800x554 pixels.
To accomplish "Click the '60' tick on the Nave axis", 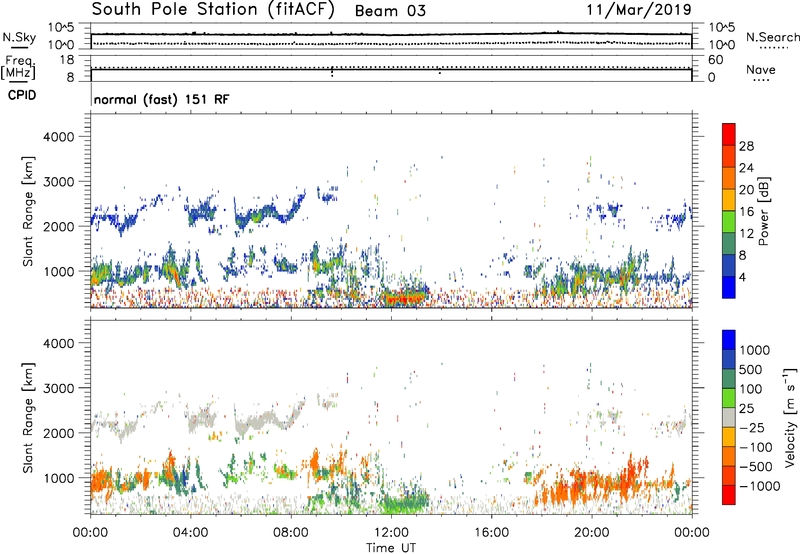I will pyautogui.click(x=715, y=60).
